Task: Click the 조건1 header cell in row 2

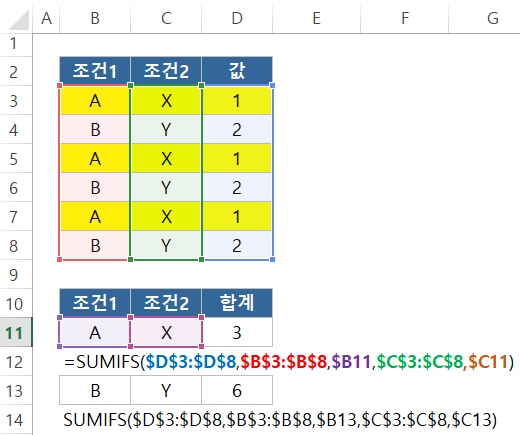Action: coord(95,71)
